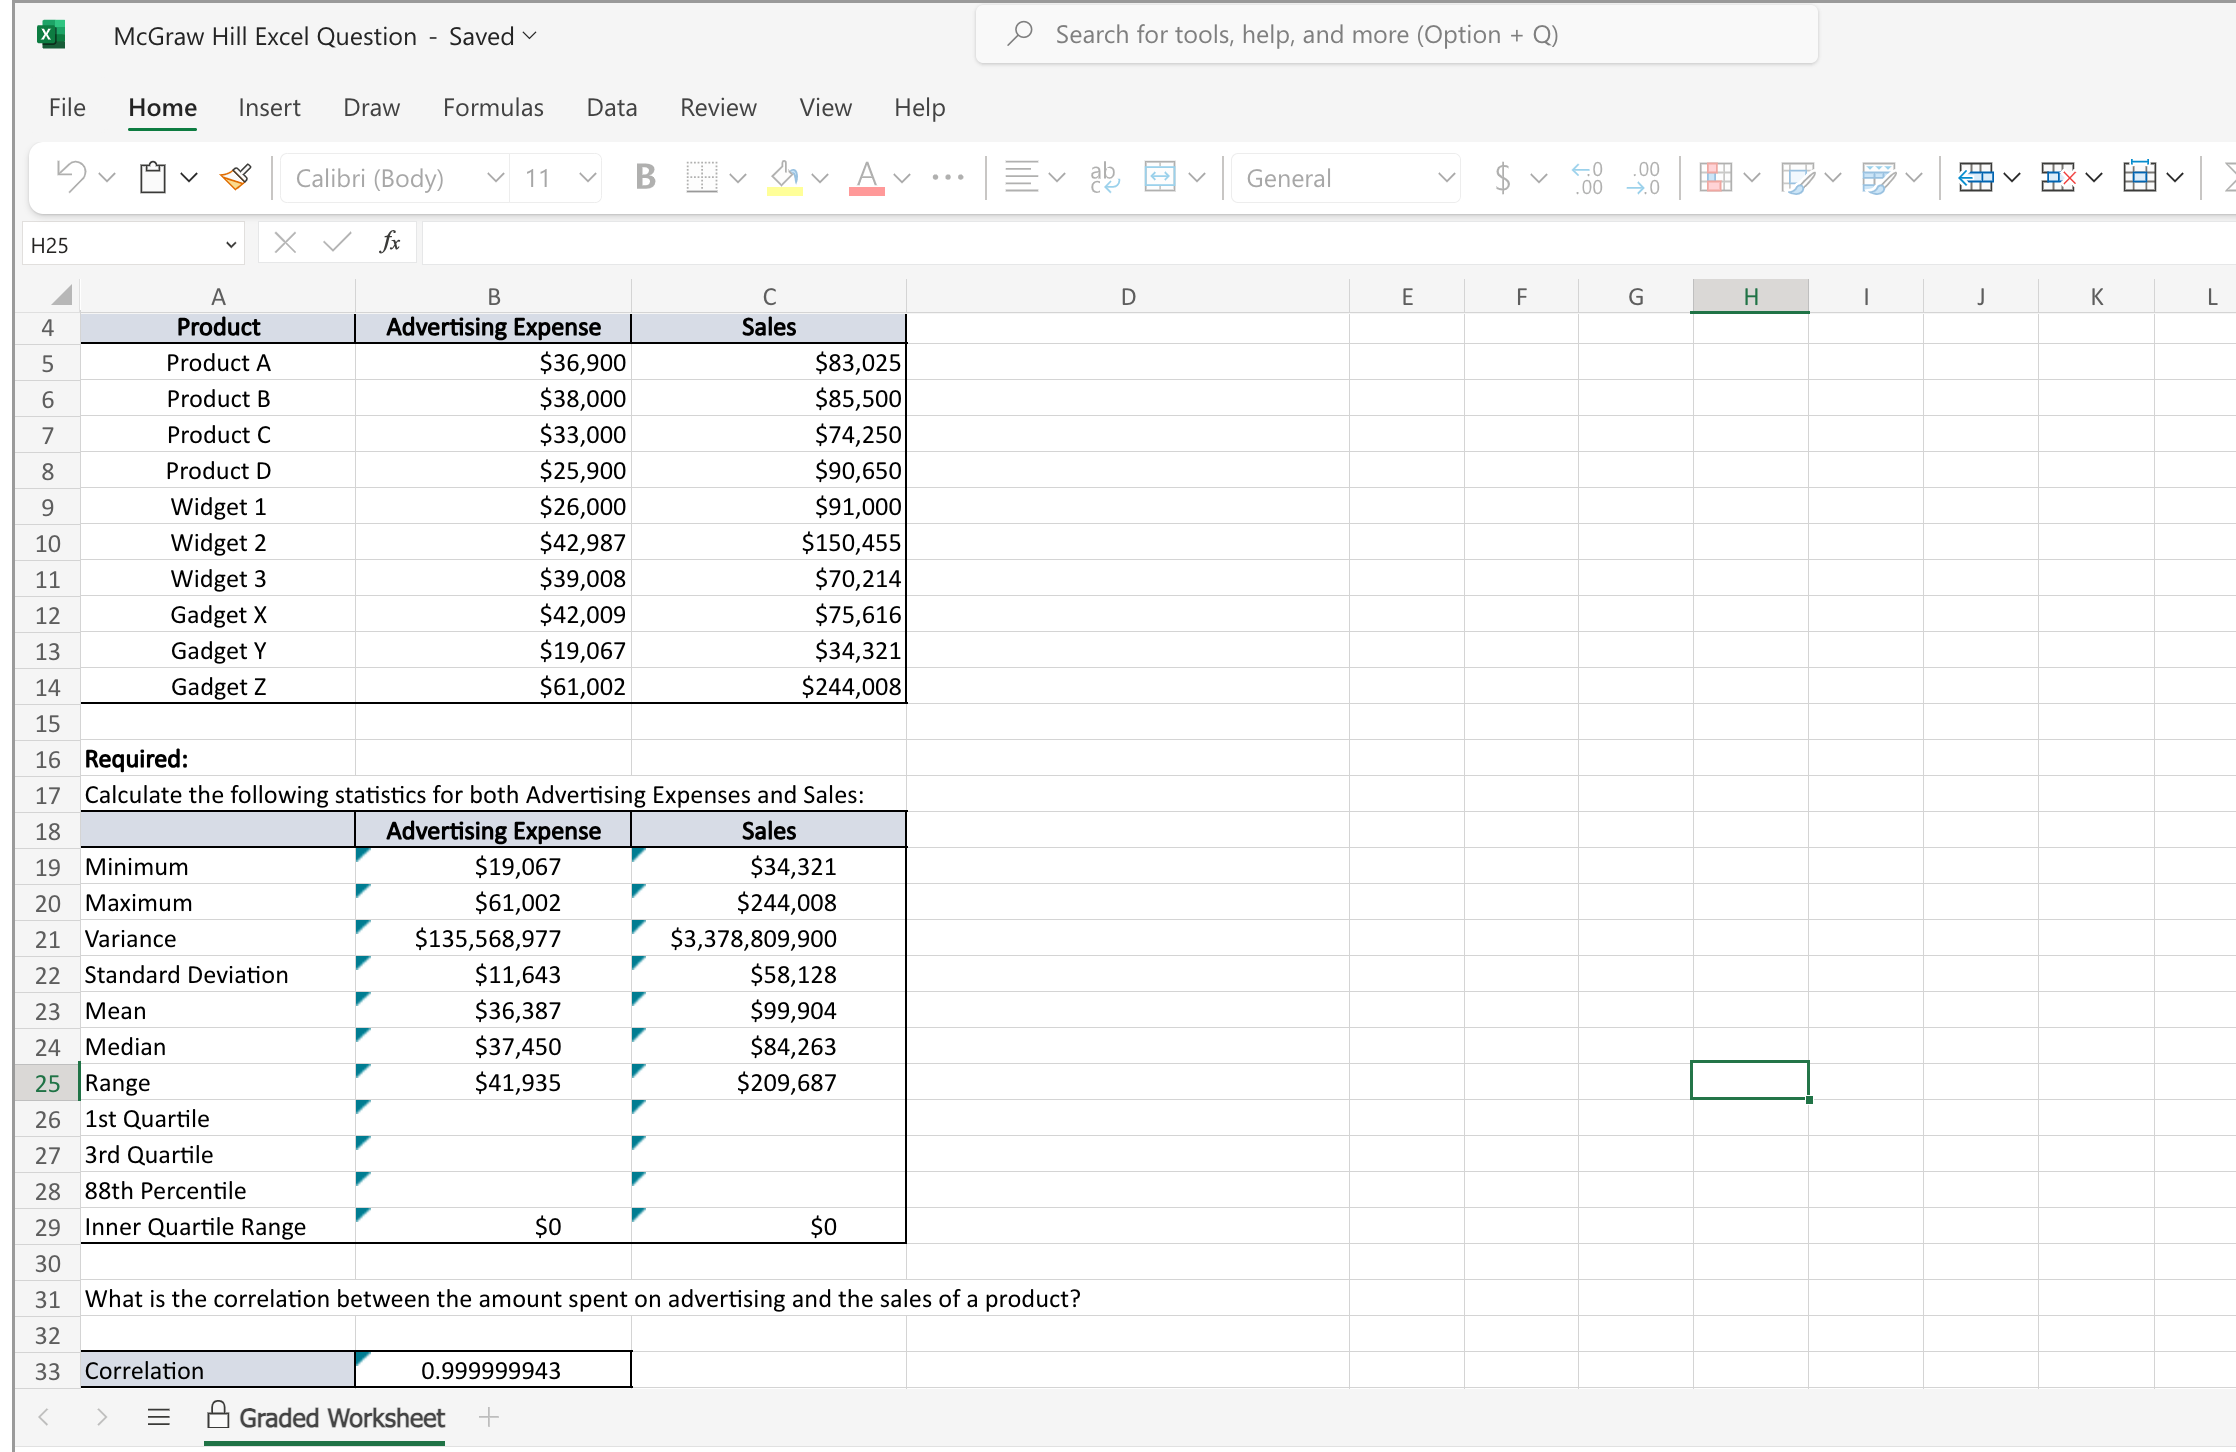
Task: Open the all sheets list icon
Action: pos(158,1417)
